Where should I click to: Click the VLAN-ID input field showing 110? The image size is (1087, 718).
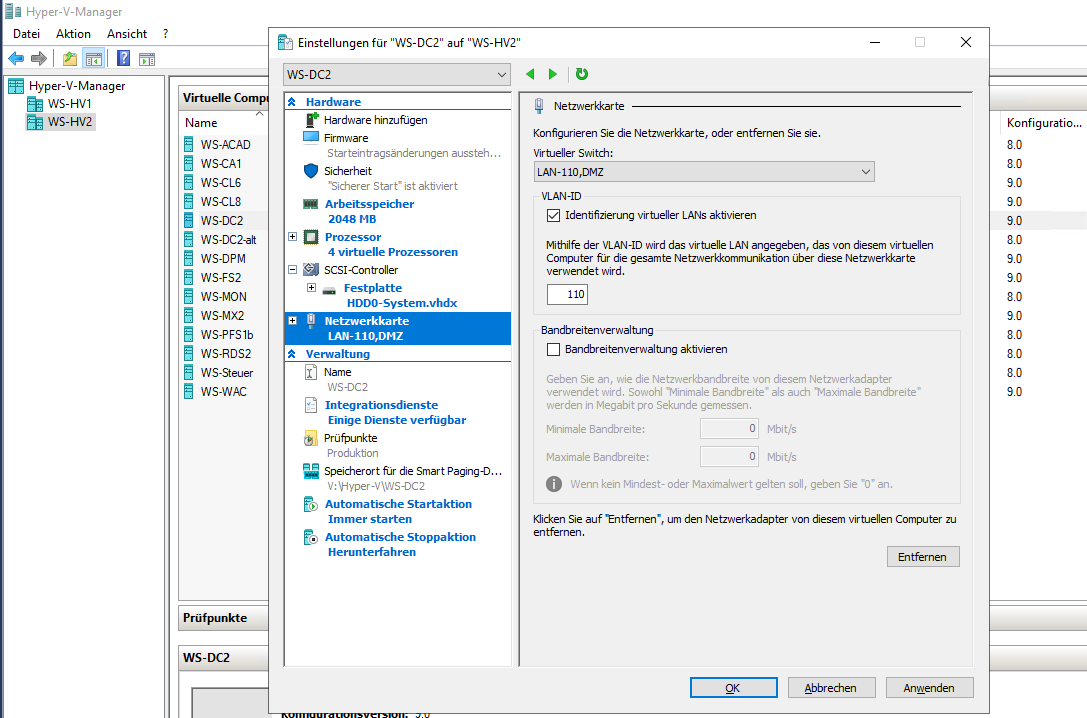click(567, 295)
